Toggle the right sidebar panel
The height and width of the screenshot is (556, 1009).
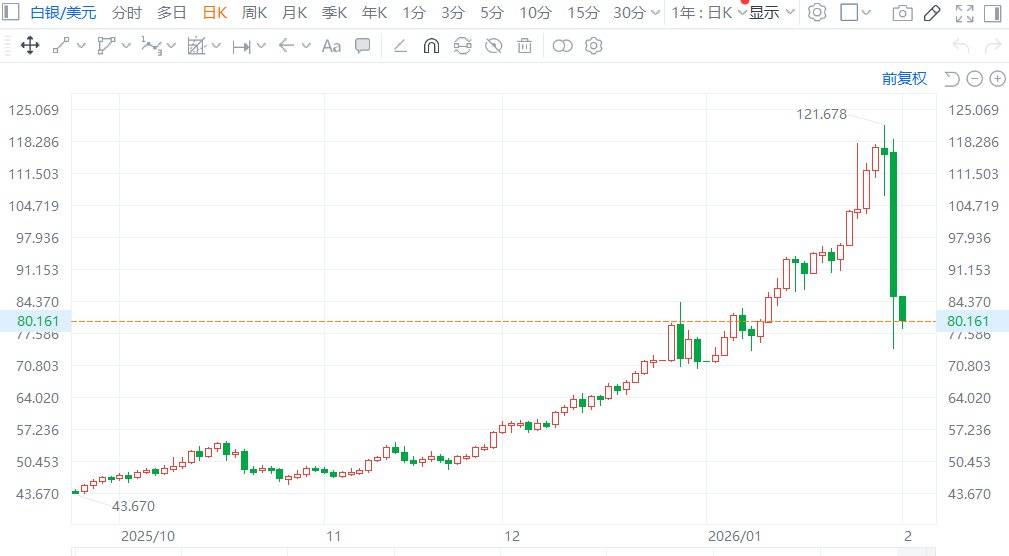[993, 13]
